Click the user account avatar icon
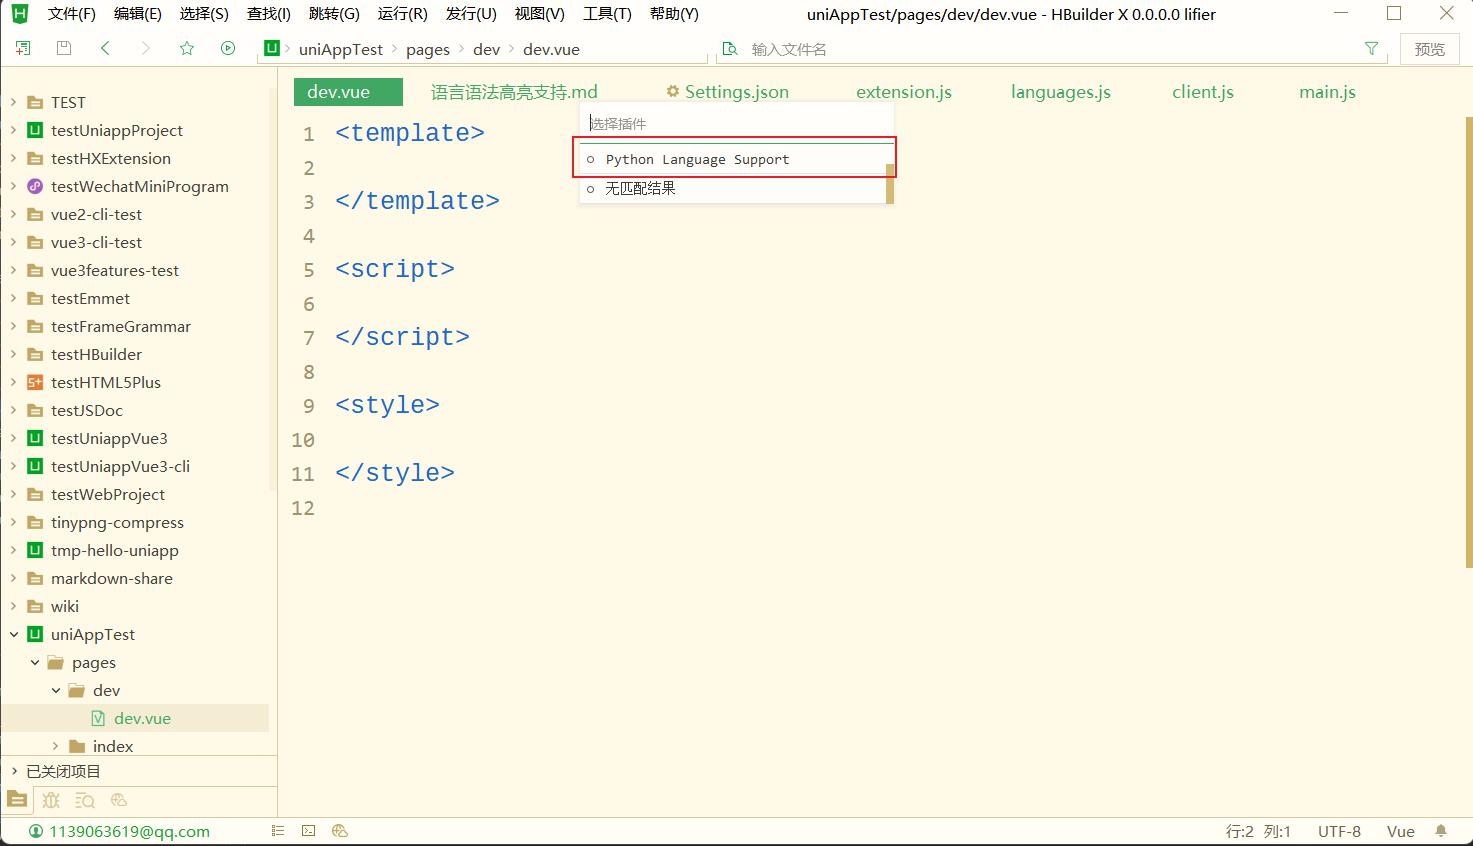1473x846 pixels. pos(36,831)
